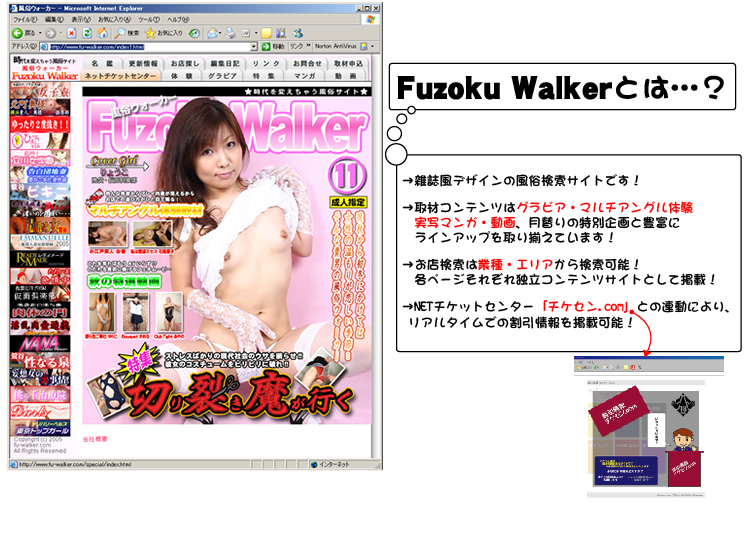Select the 動画 site tab
Image resolution: width=750 pixels, height=550 pixels.
coord(345,76)
